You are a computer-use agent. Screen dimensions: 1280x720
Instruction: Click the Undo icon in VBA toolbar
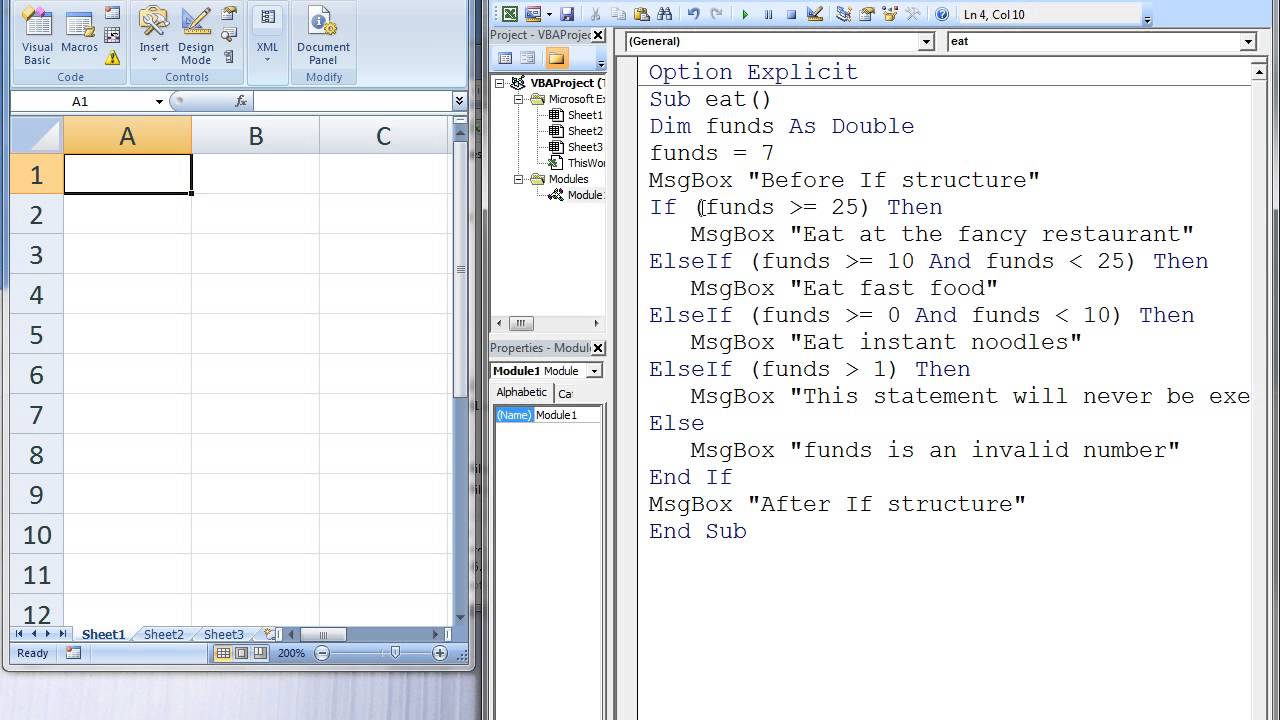tap(693, 14)
